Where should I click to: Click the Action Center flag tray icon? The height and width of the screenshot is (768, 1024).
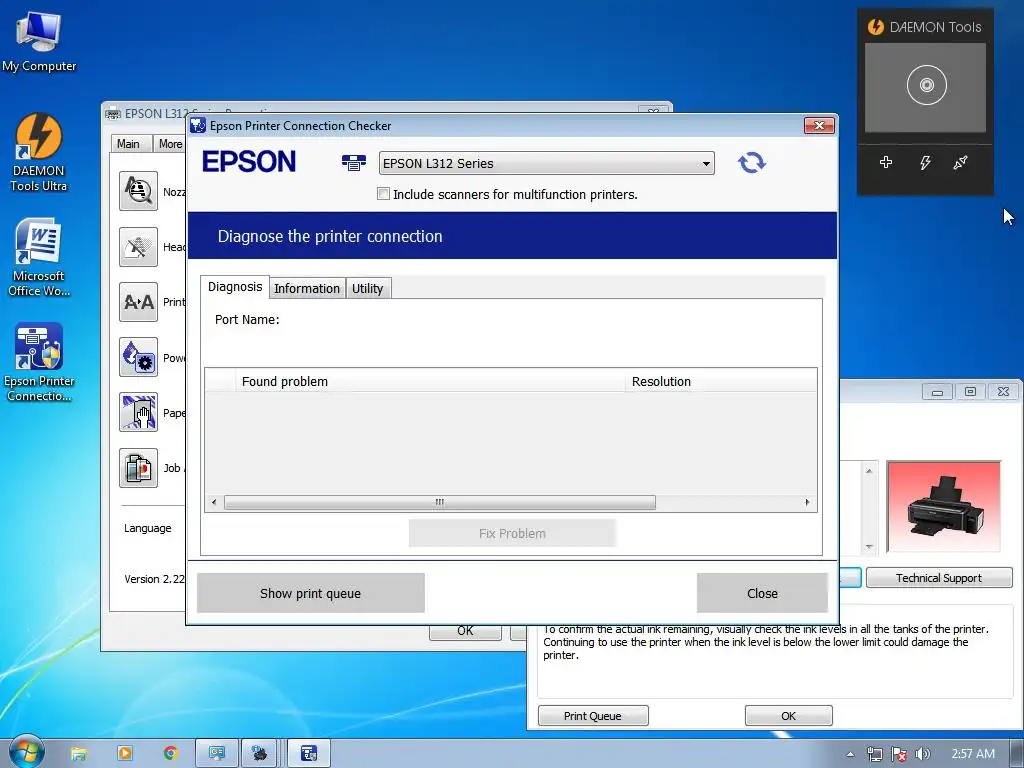pos(899,754)
